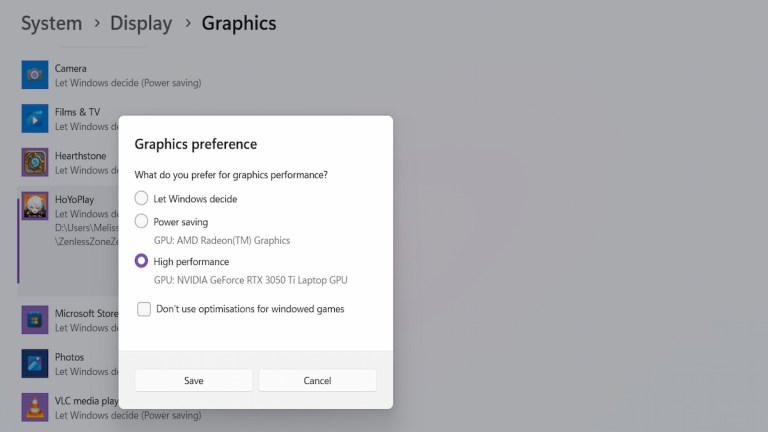Click the Photos list item label

70,357
